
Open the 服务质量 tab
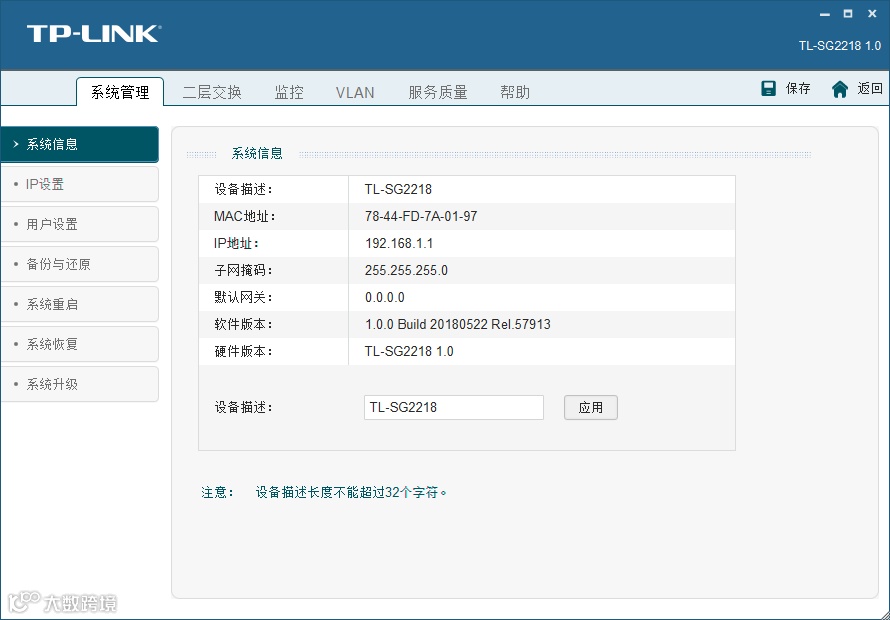click(x=438, y=92)
